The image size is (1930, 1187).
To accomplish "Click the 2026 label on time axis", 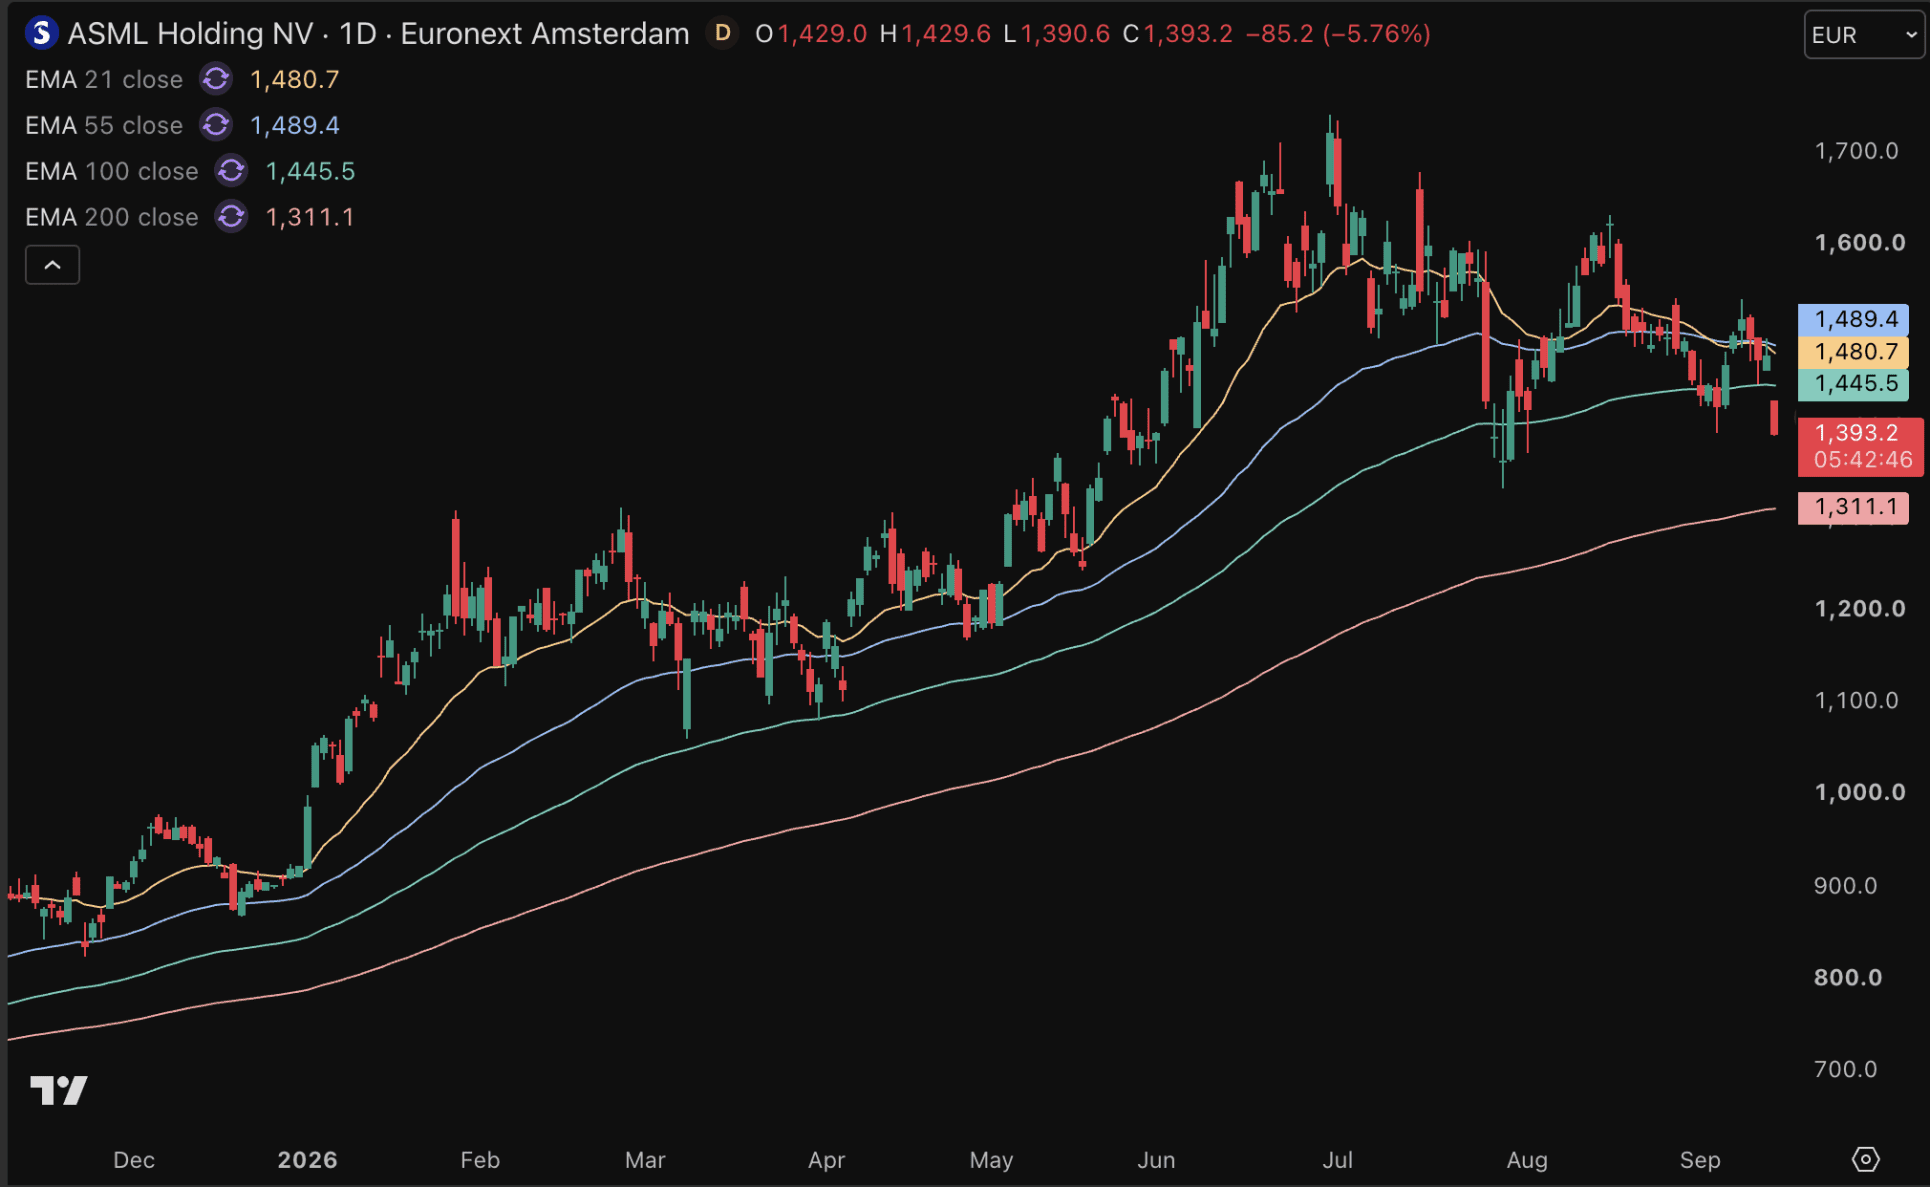I will 307,1160.
